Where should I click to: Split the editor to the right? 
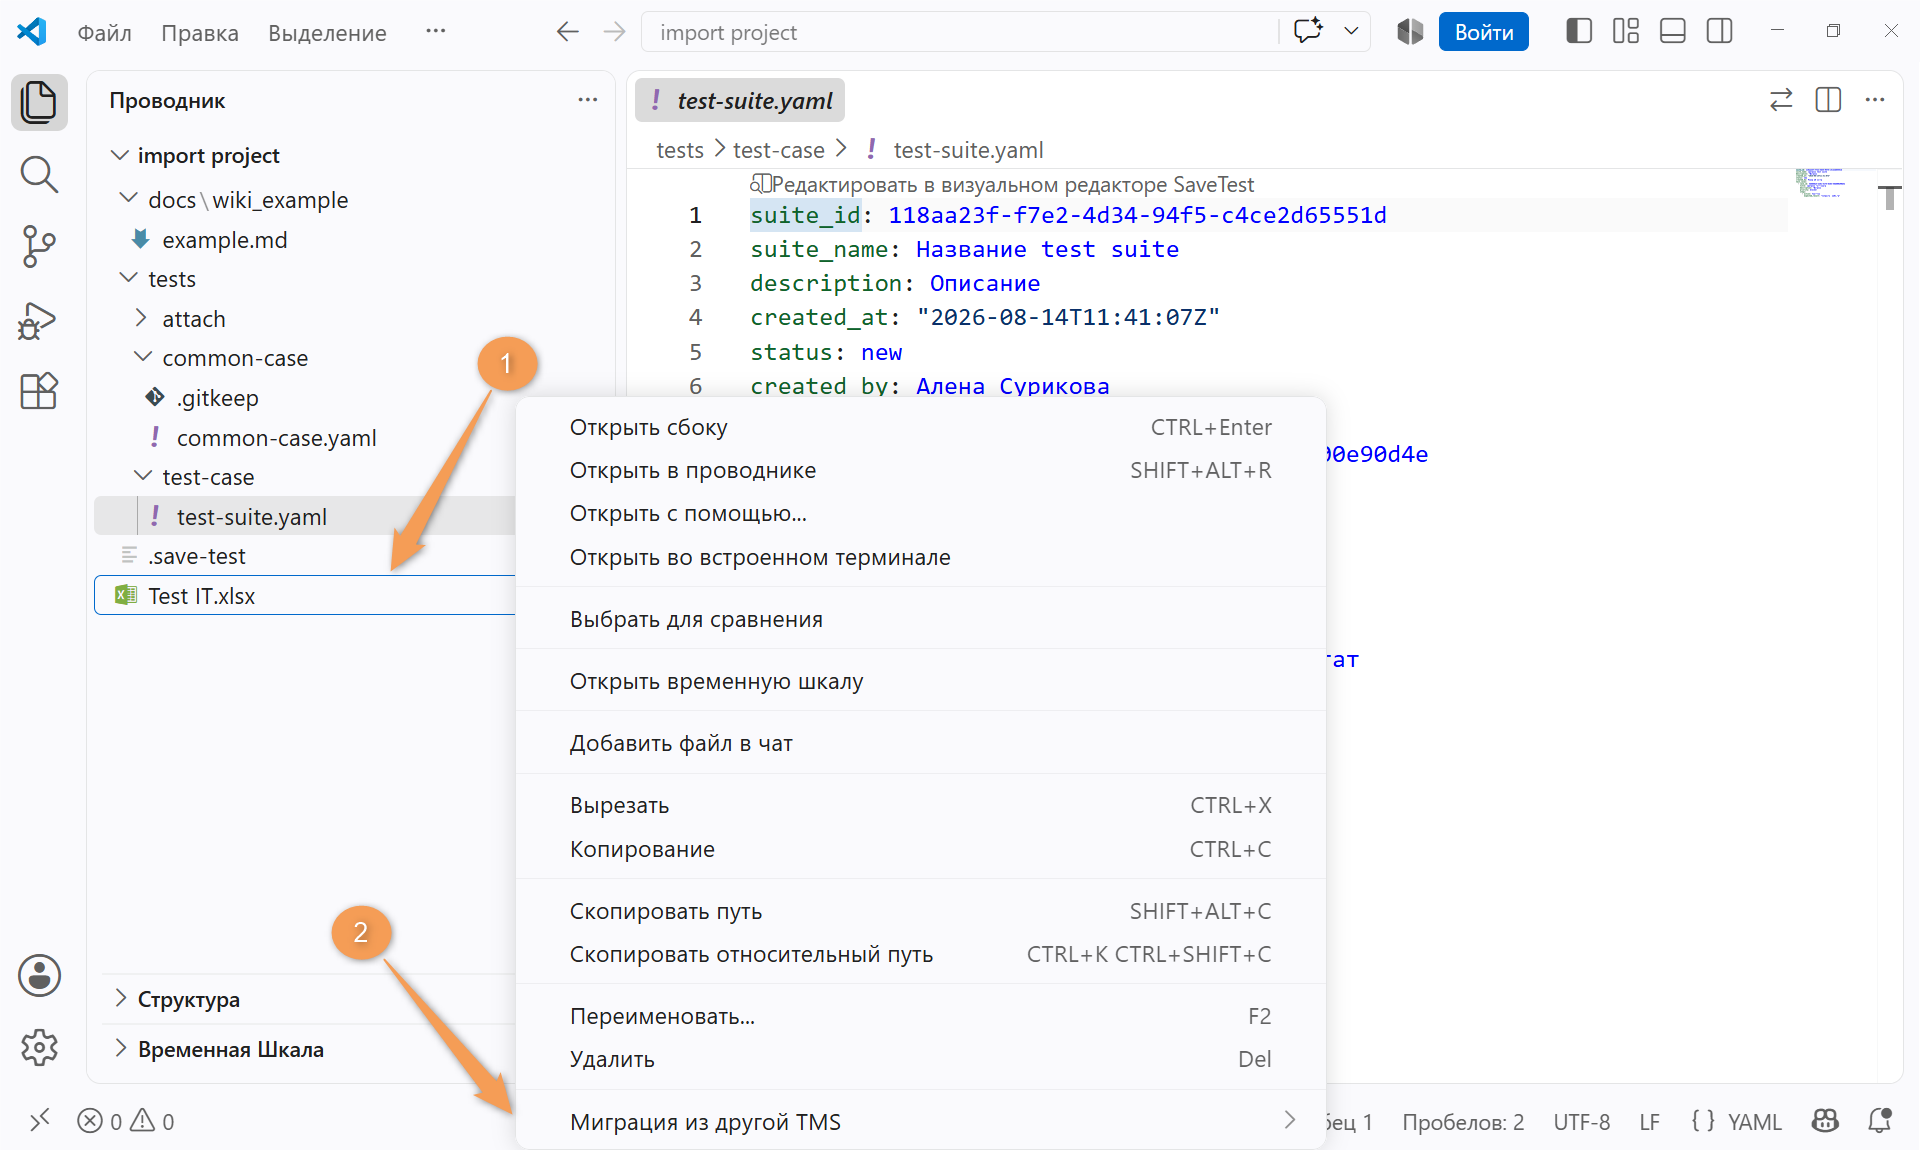coord(1828,100)
